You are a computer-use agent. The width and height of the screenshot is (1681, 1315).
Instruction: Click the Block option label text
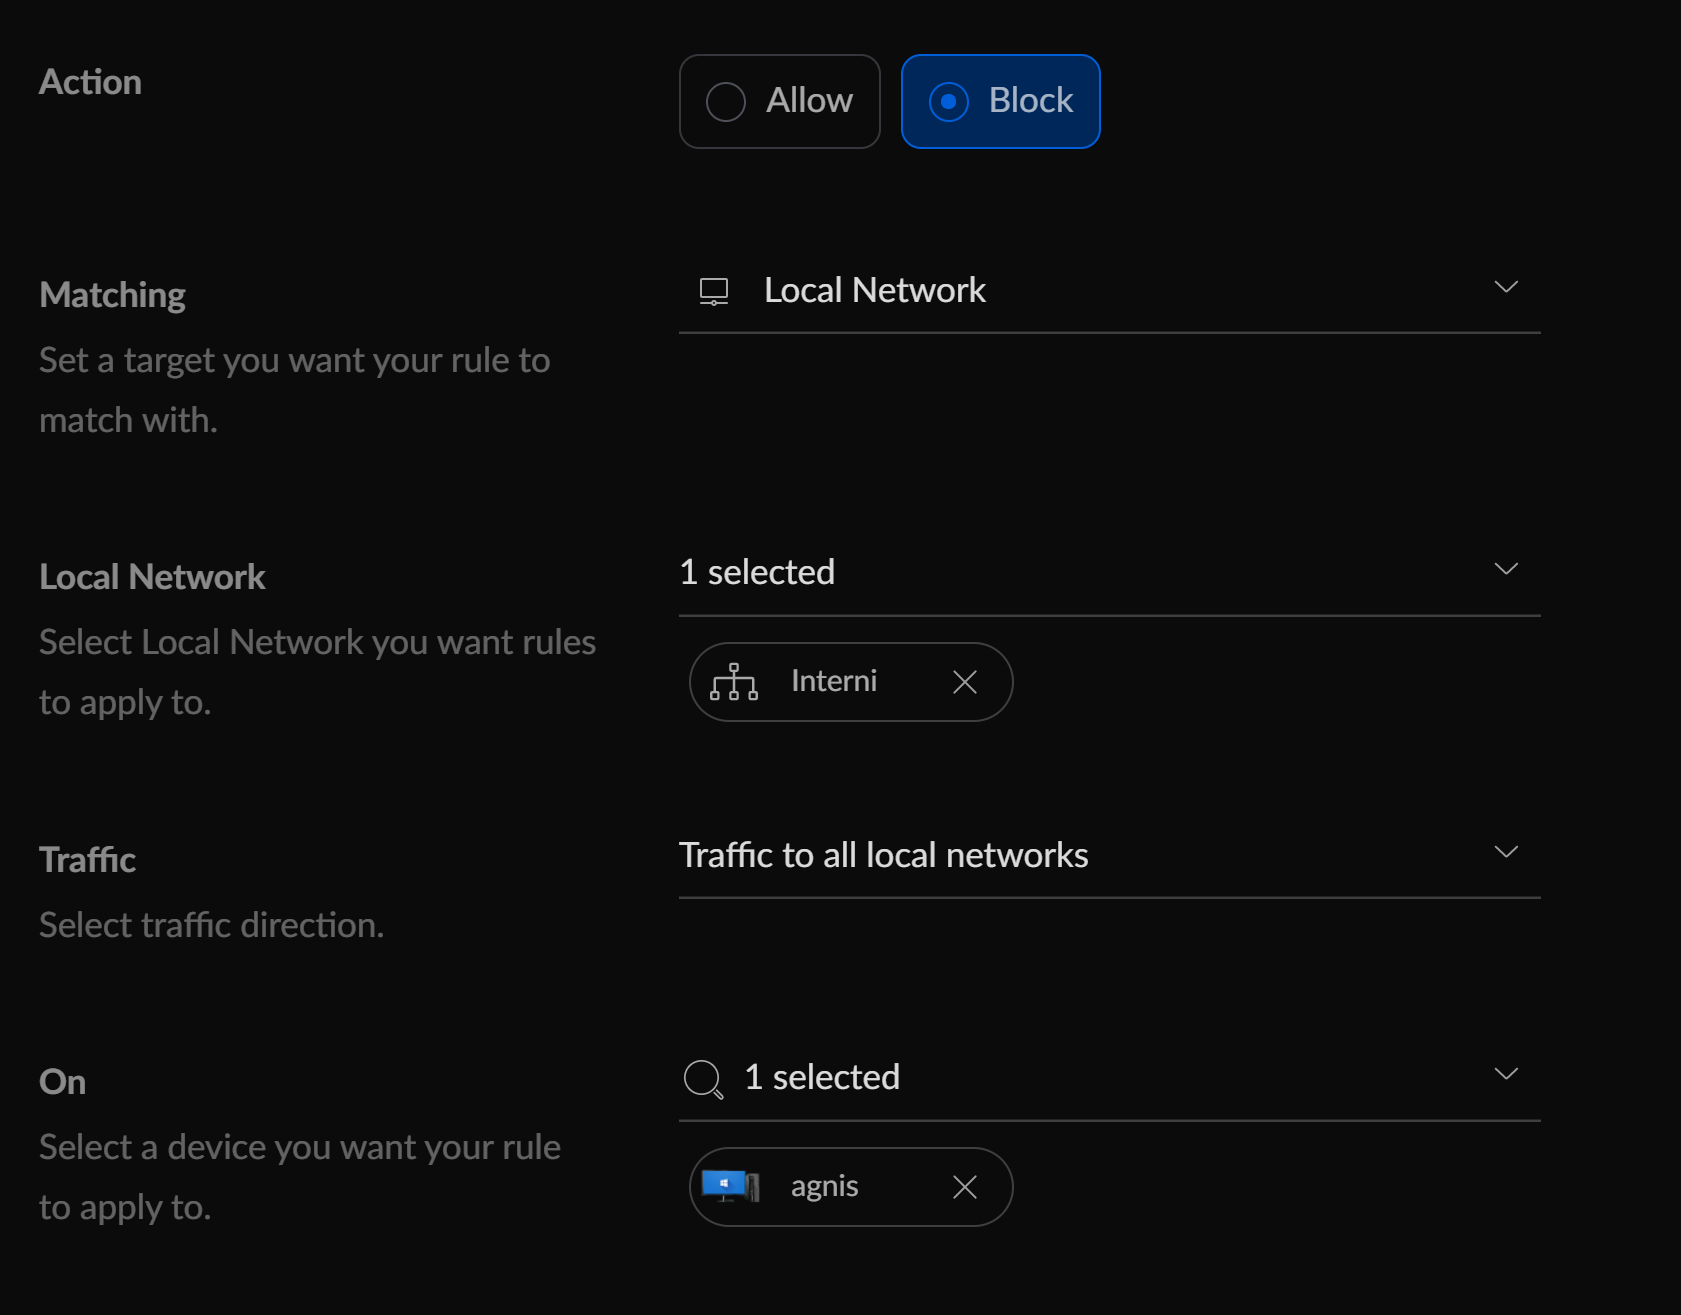coord(1030,101)
